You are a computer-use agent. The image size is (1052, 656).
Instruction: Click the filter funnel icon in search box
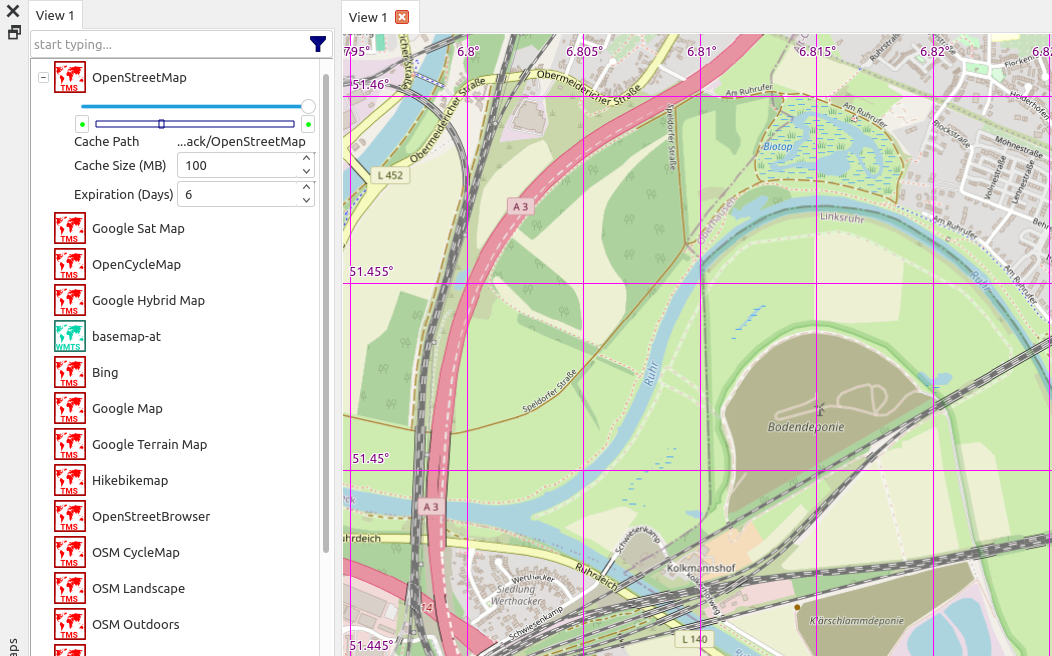(x=318, y=44)
